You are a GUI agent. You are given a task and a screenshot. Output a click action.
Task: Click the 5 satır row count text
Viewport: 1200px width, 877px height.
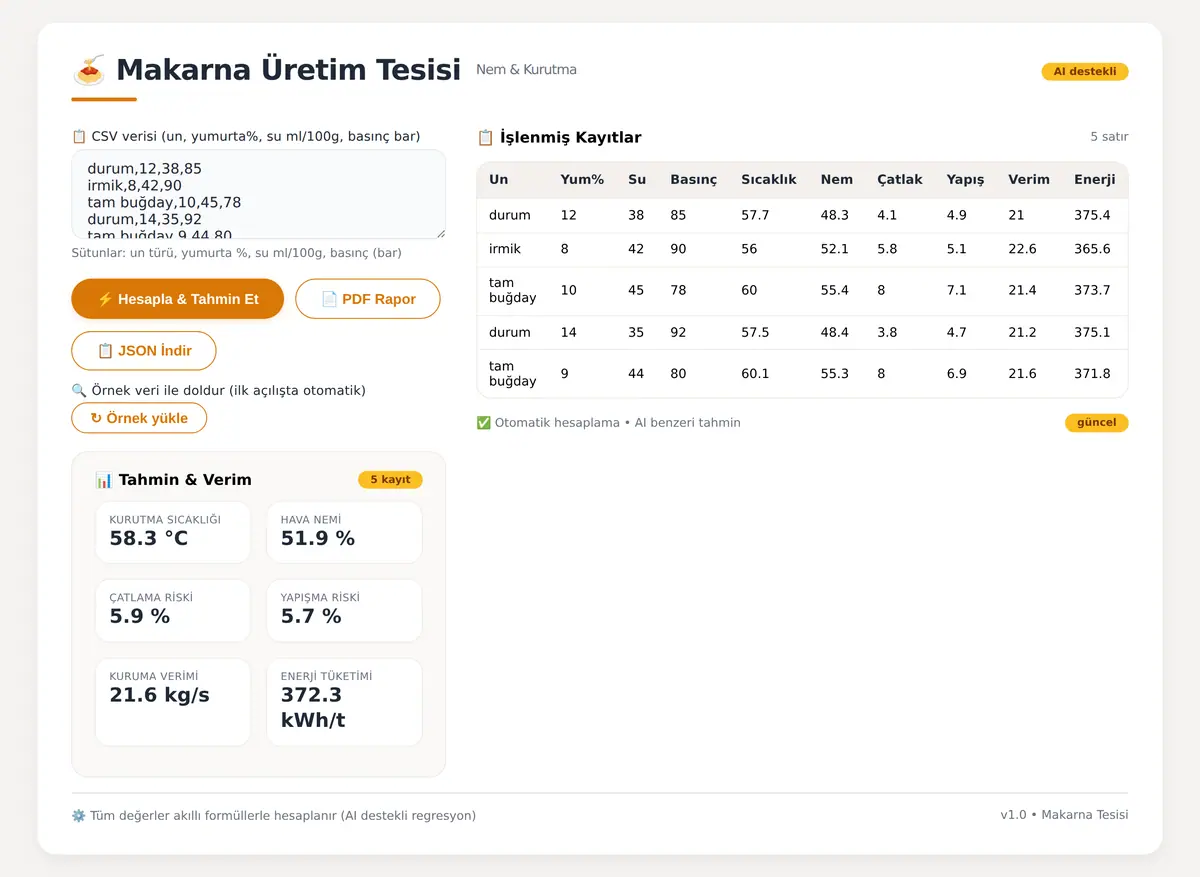1109,137
